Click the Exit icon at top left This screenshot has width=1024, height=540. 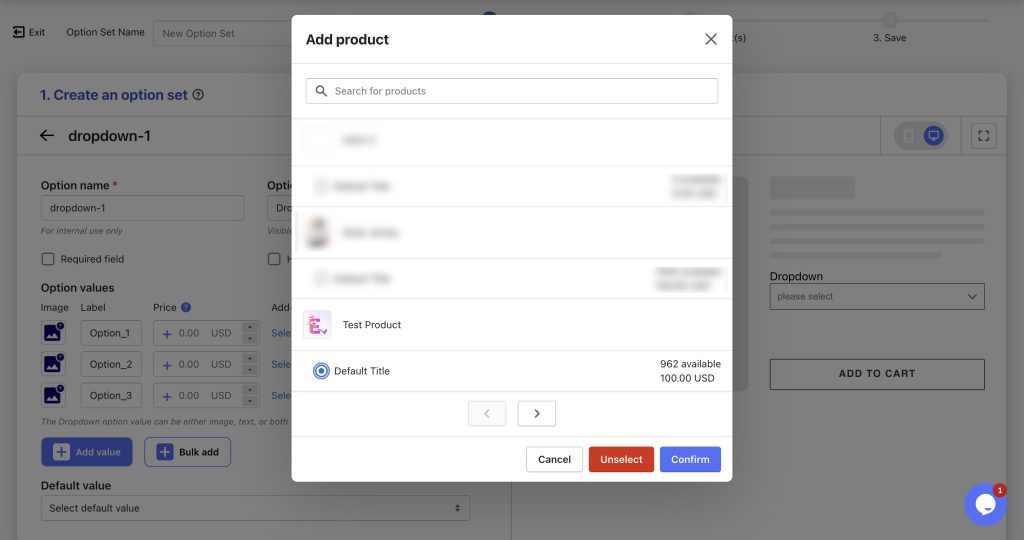click(18, 32)
